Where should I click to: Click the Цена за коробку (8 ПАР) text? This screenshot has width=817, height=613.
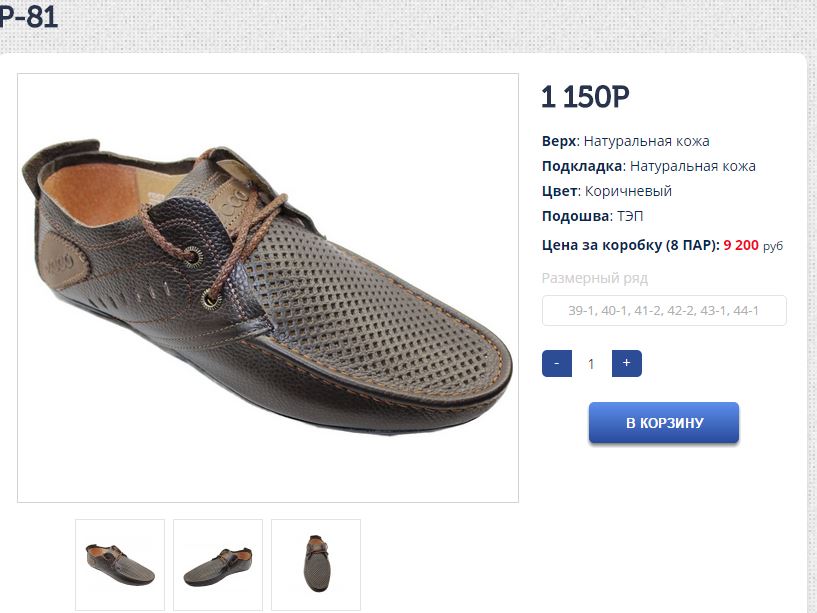pyautogui.click(x=630, y=244)
